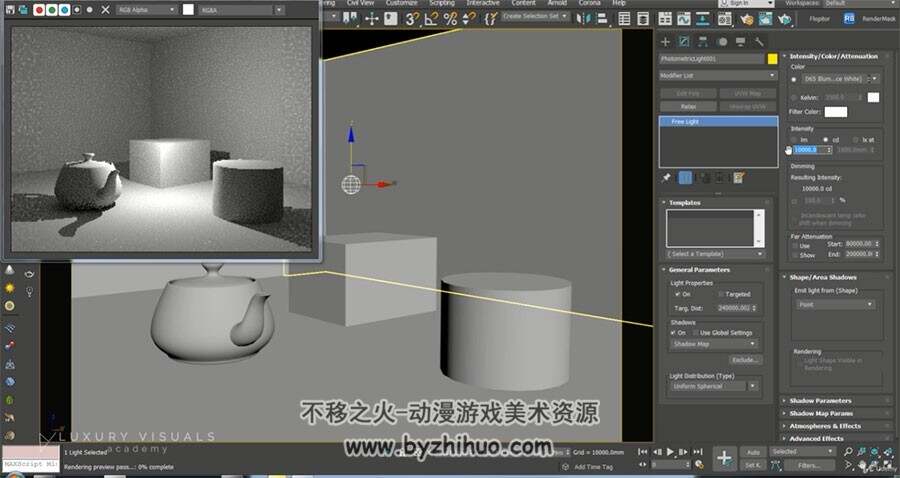Viewport: 900px width, 478px height.
Task: Enable green channel in render window
Action: pos(52,10)
